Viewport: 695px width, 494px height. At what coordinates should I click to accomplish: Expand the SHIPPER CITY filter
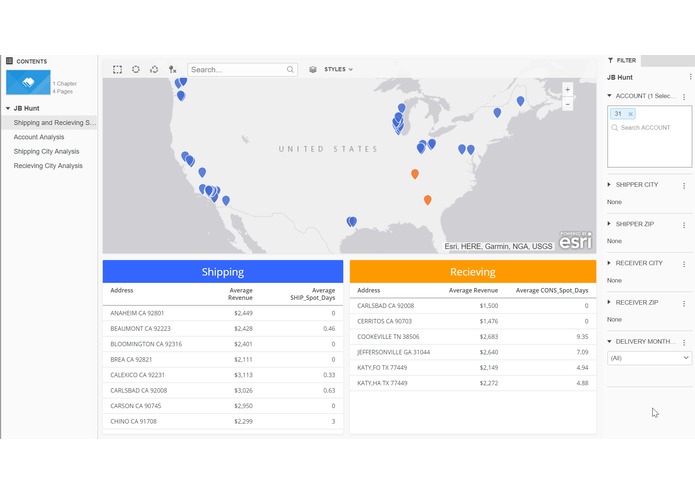click(x=609, y=185)
